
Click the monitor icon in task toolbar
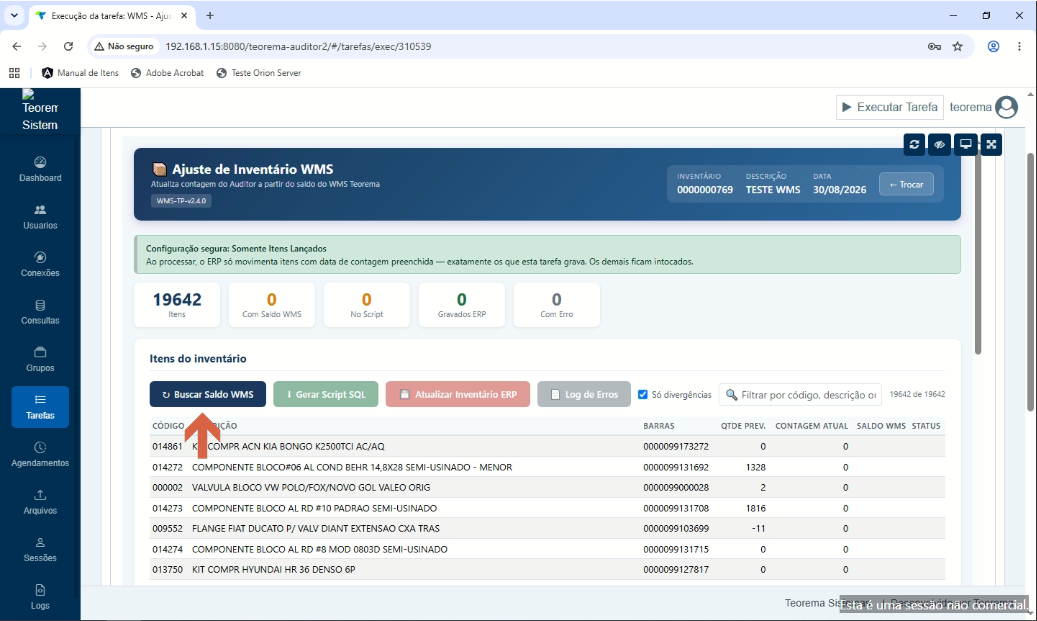(x=966, y=144)
